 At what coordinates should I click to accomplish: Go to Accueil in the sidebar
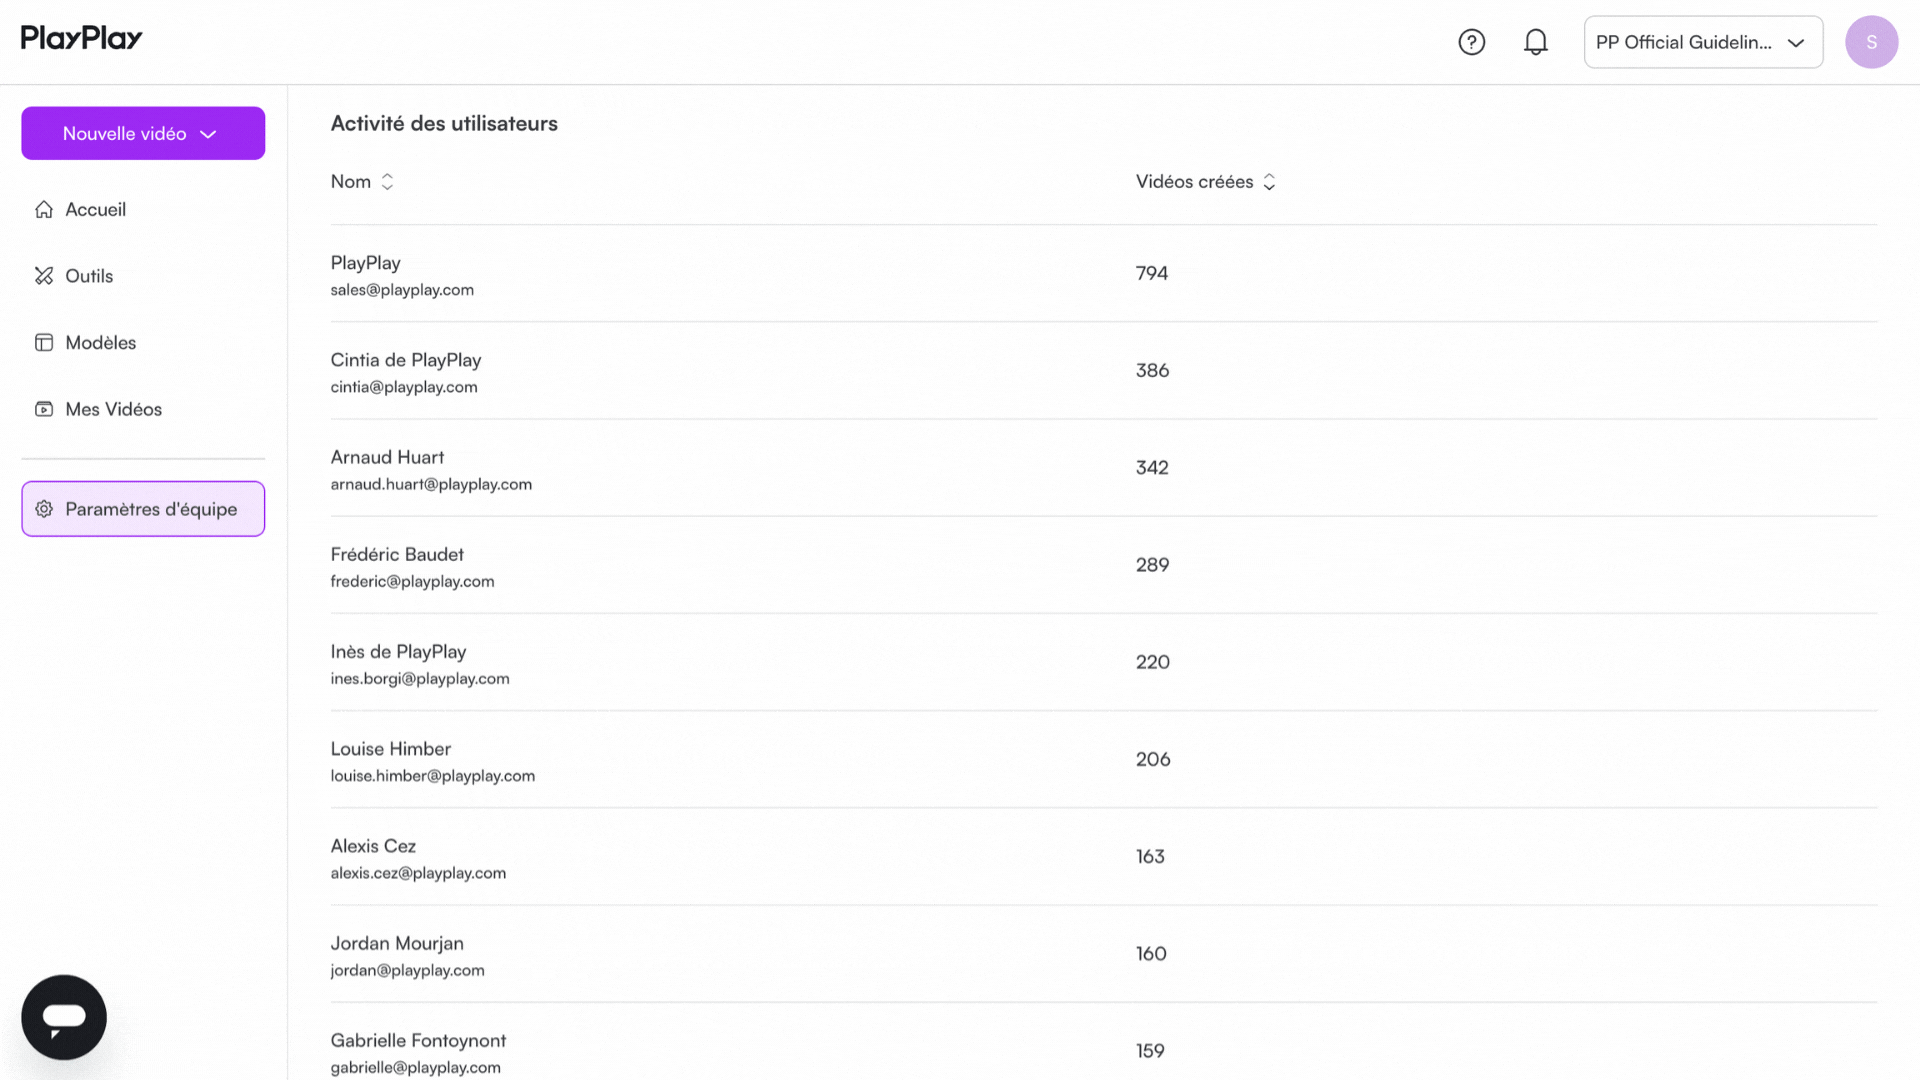click(x=96, y=209)
